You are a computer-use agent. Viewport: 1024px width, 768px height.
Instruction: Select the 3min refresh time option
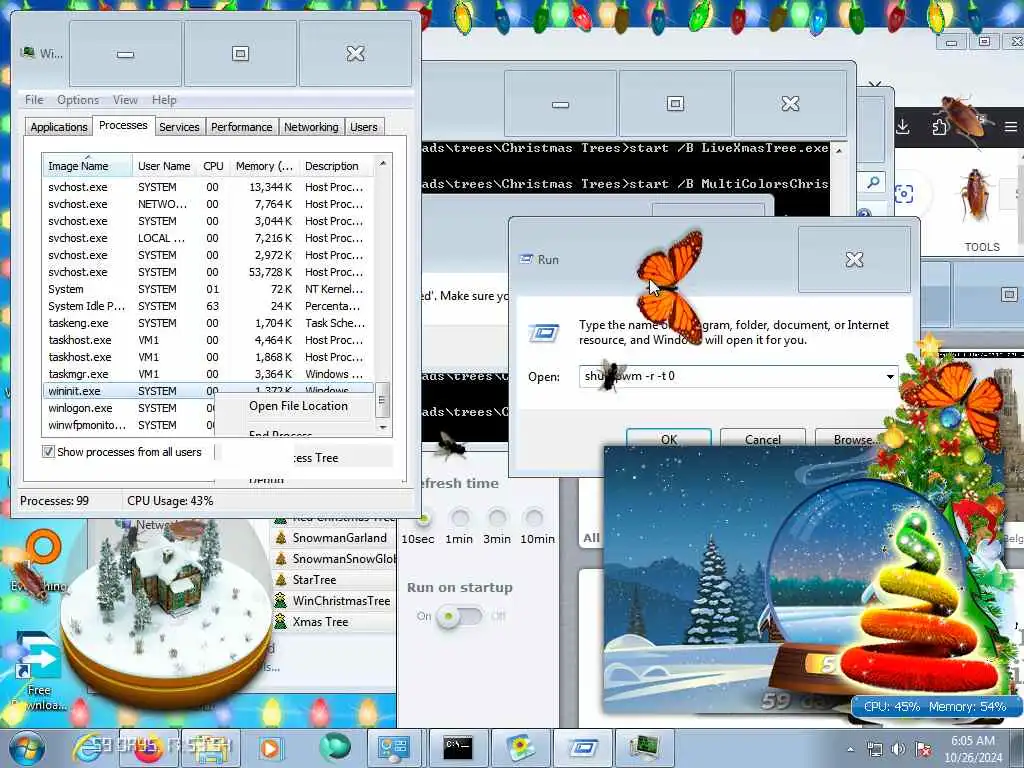point(497,519)
